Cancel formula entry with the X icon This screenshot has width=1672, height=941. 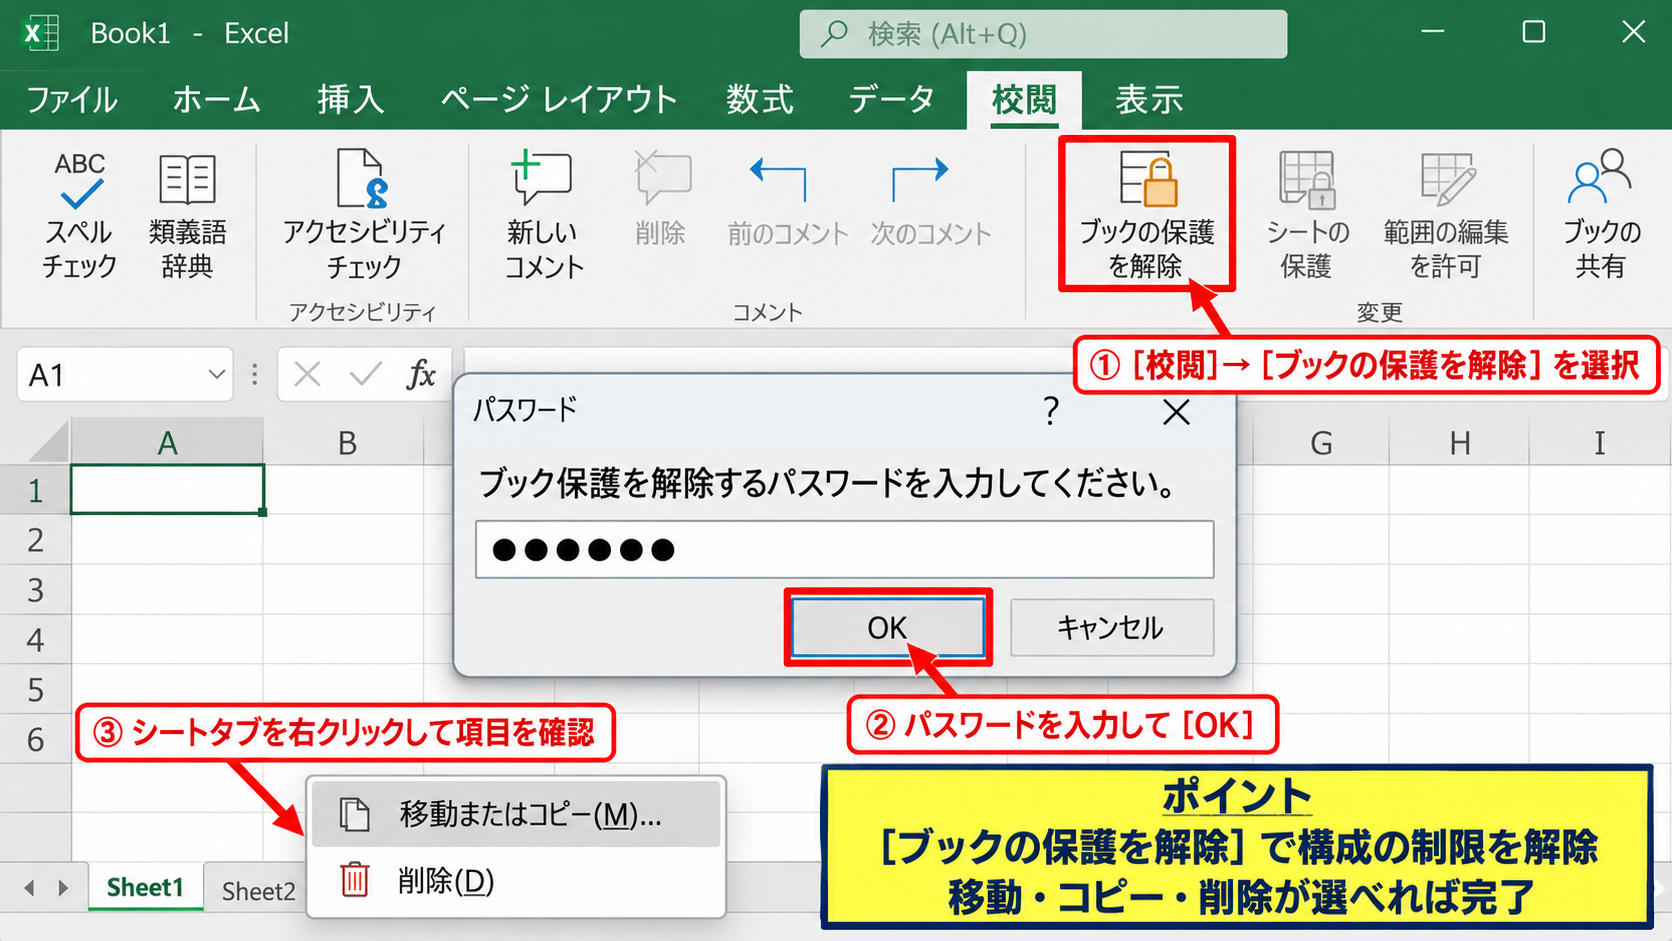click(307, 375)
